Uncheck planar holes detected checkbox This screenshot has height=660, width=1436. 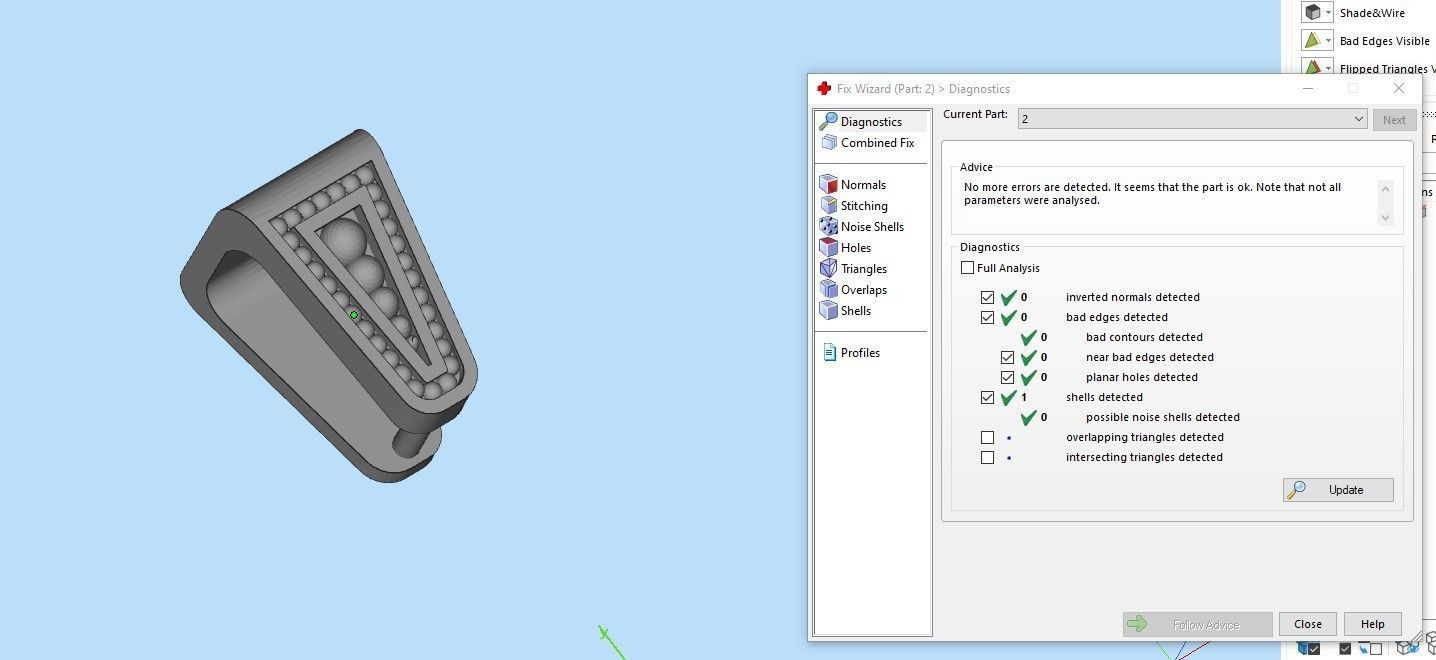coord(1008,378)
